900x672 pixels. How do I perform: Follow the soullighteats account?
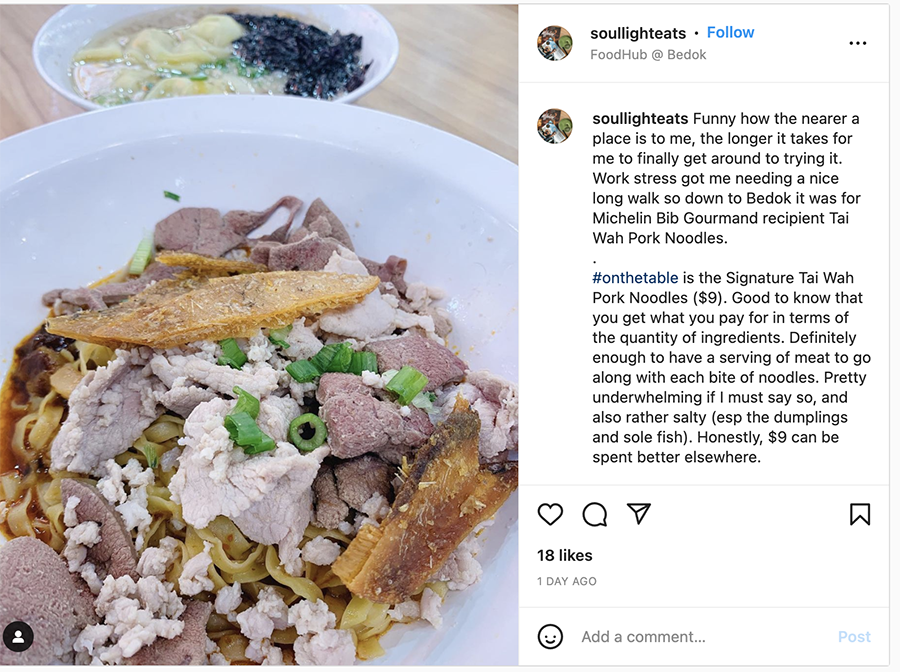730,33
